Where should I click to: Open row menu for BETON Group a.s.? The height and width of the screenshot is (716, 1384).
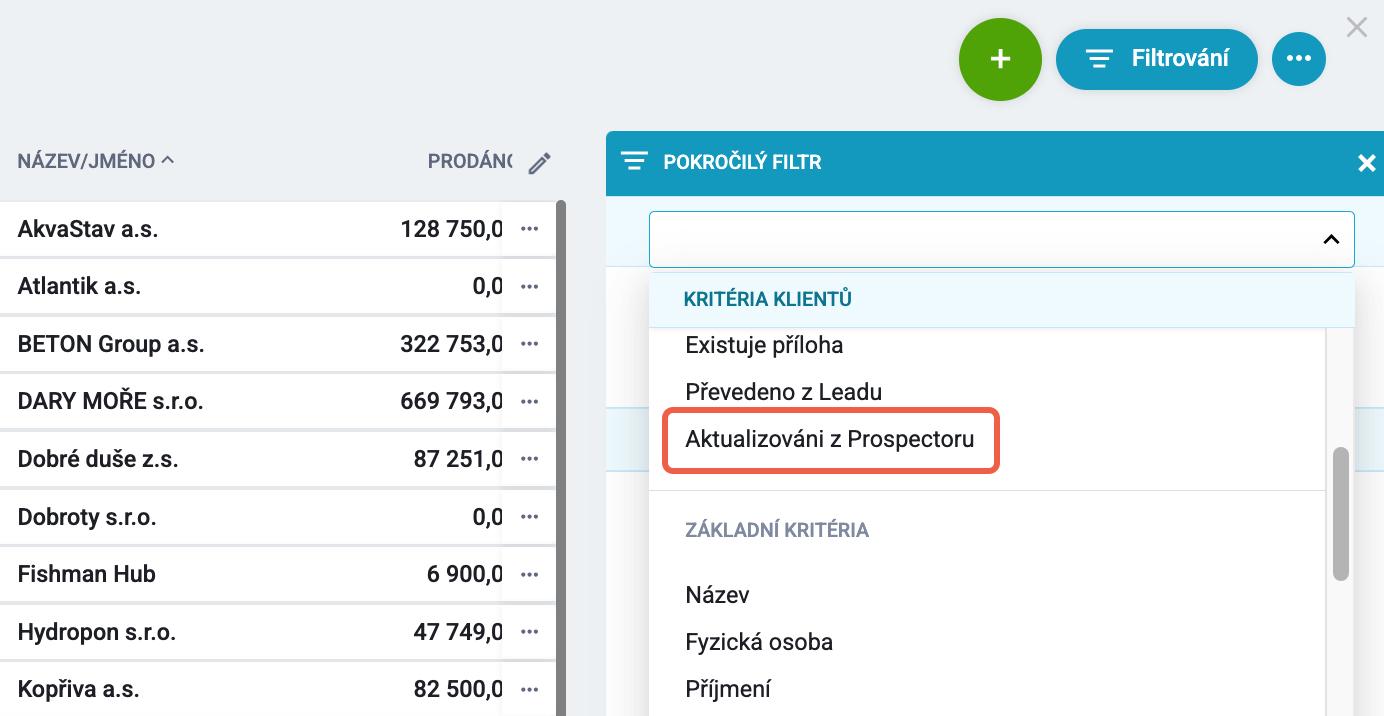(x=530, y=344)
